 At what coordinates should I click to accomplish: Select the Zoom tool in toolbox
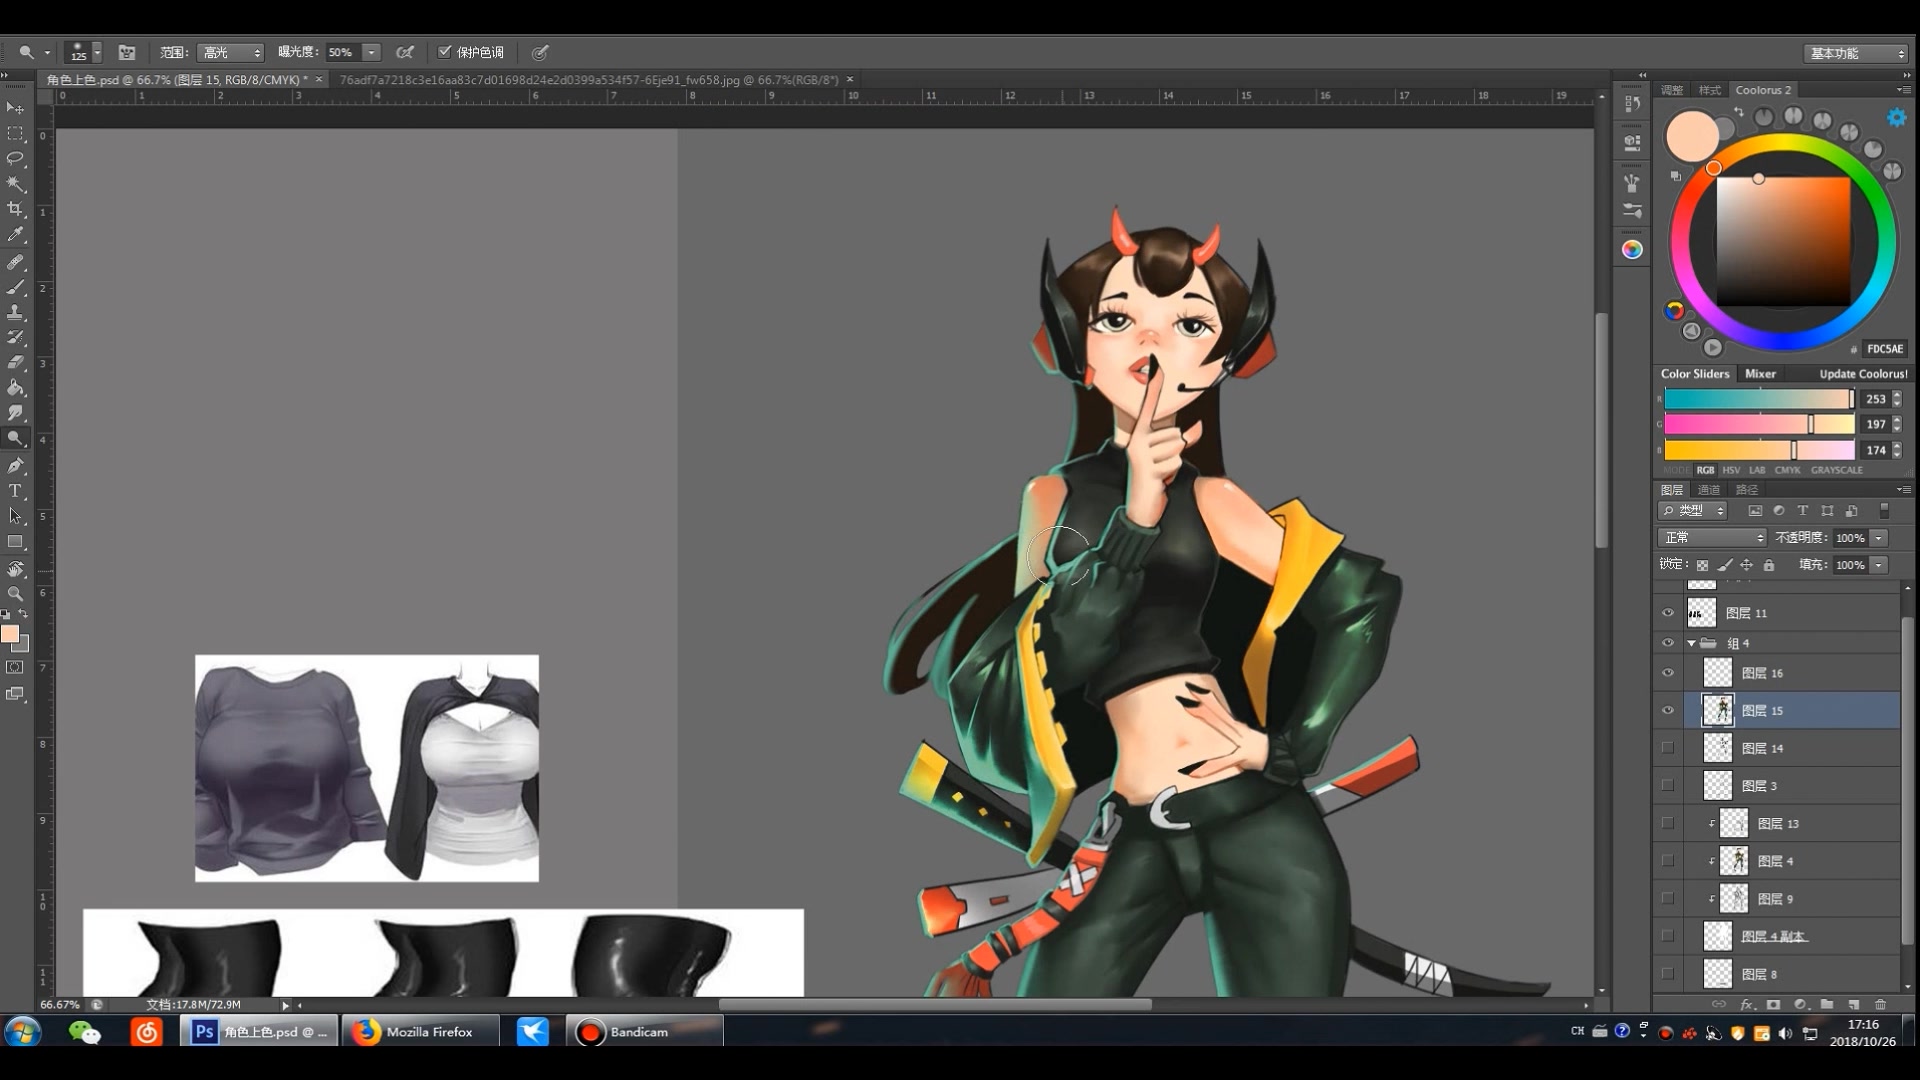click(x=15, y=594)
